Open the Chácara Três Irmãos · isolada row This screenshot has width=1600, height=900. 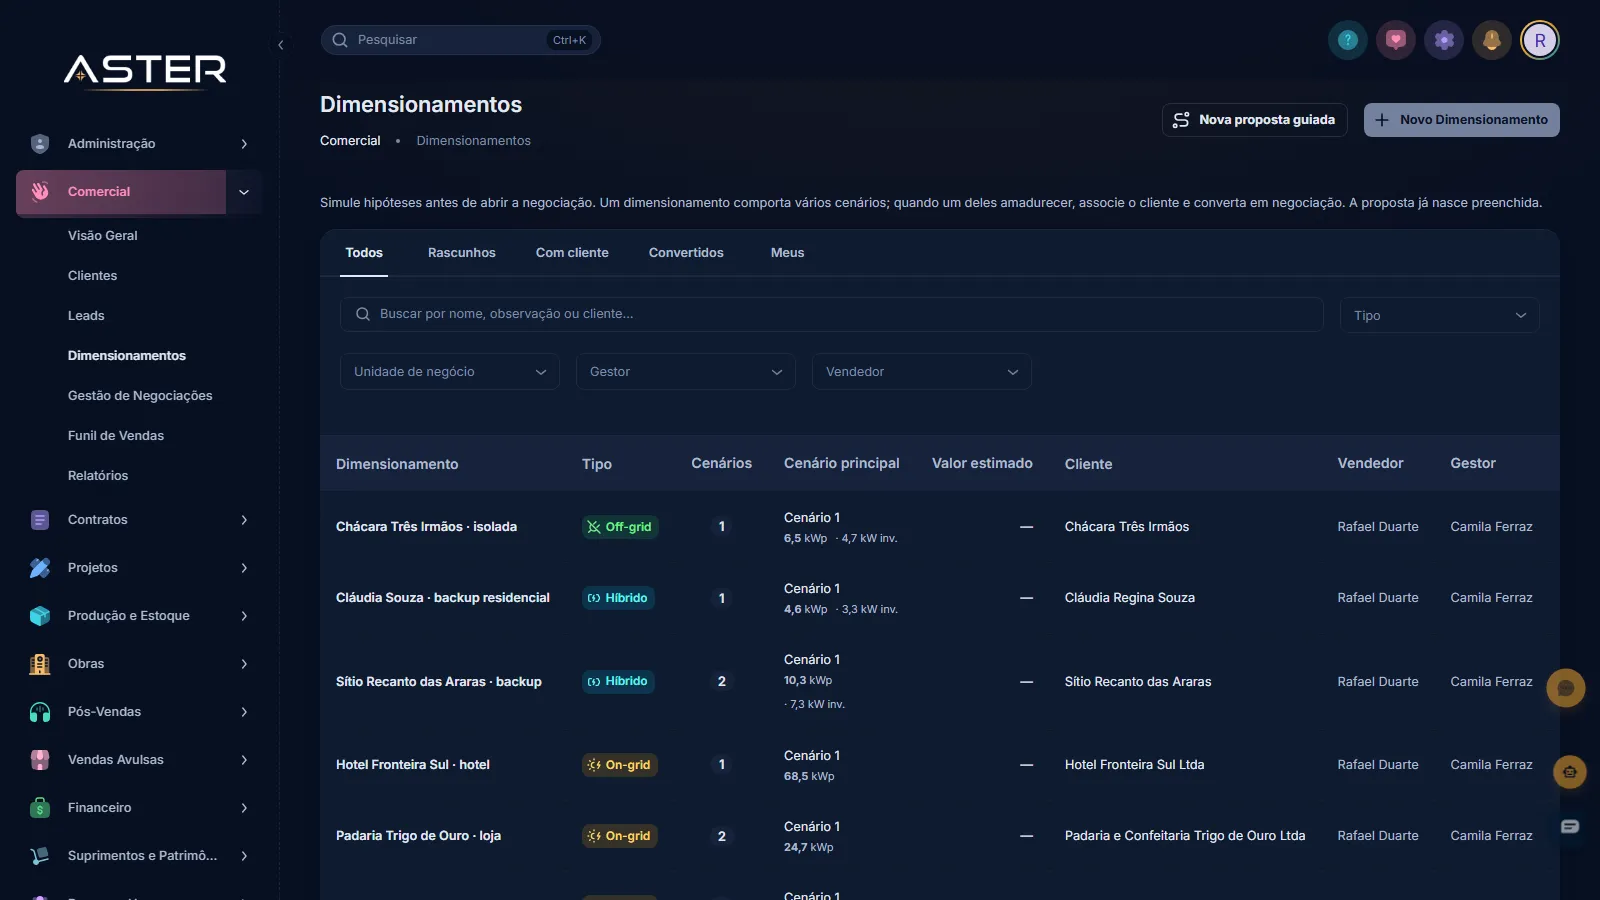(x=939, y=527)
